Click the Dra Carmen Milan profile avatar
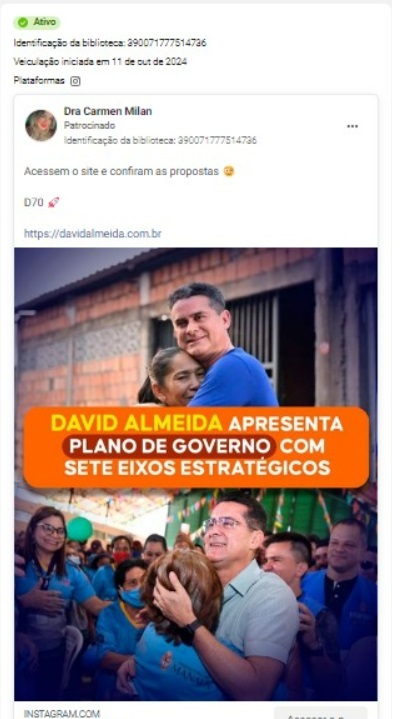Screen dimensions: 415x719 coord(41,125)
